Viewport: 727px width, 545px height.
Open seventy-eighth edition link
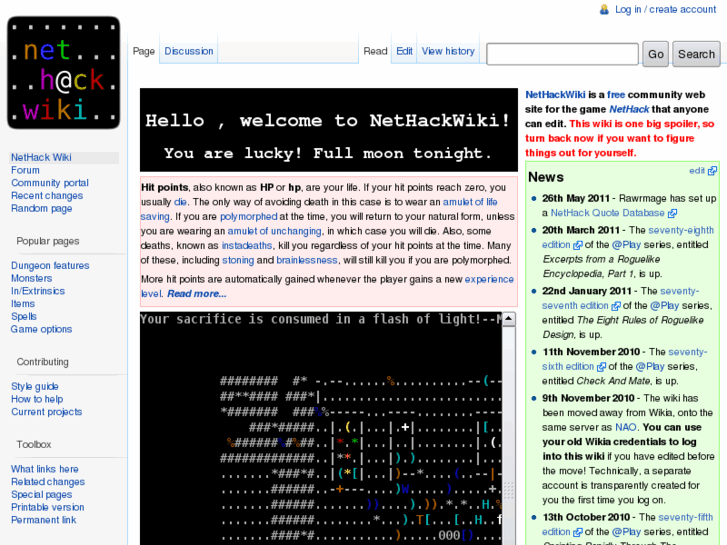tap(681, 230)
